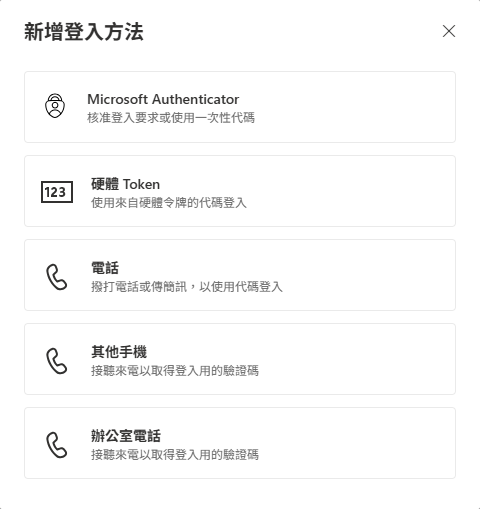Click description 使用來自硬體令牌的代碼登入

click(169, 203)
